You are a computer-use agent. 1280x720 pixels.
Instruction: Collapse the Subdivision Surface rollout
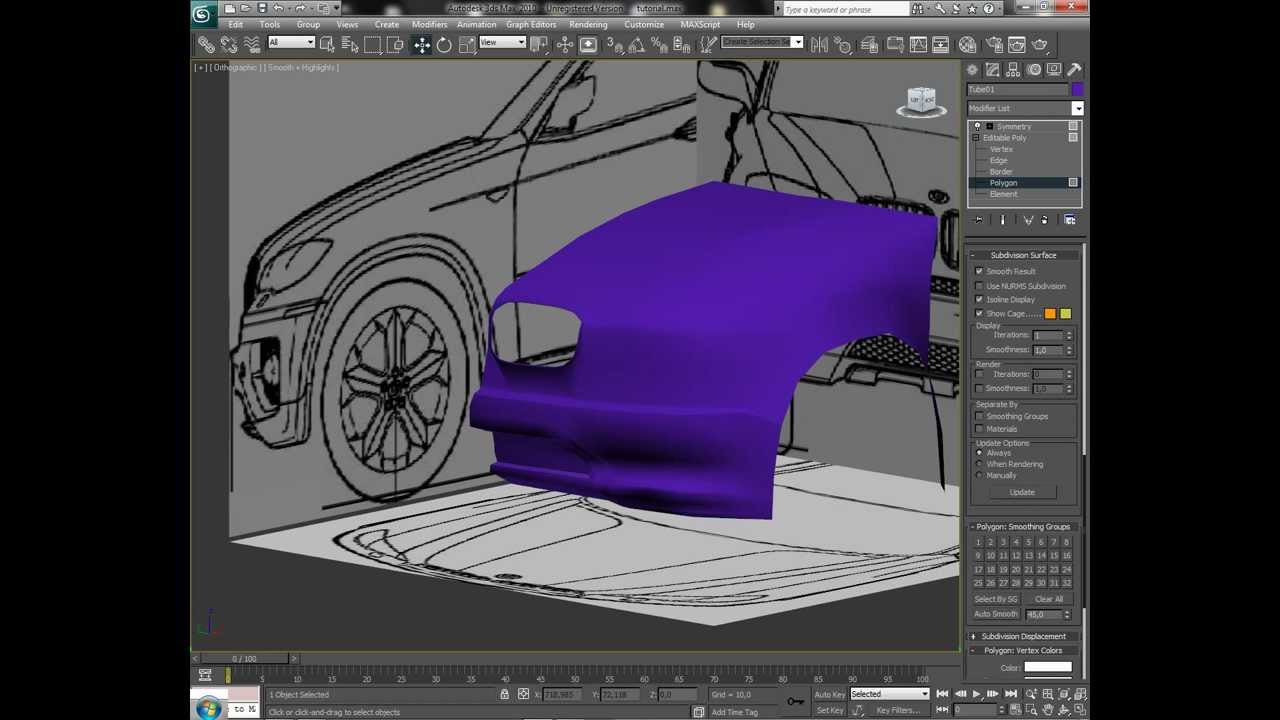[1022, 255]
